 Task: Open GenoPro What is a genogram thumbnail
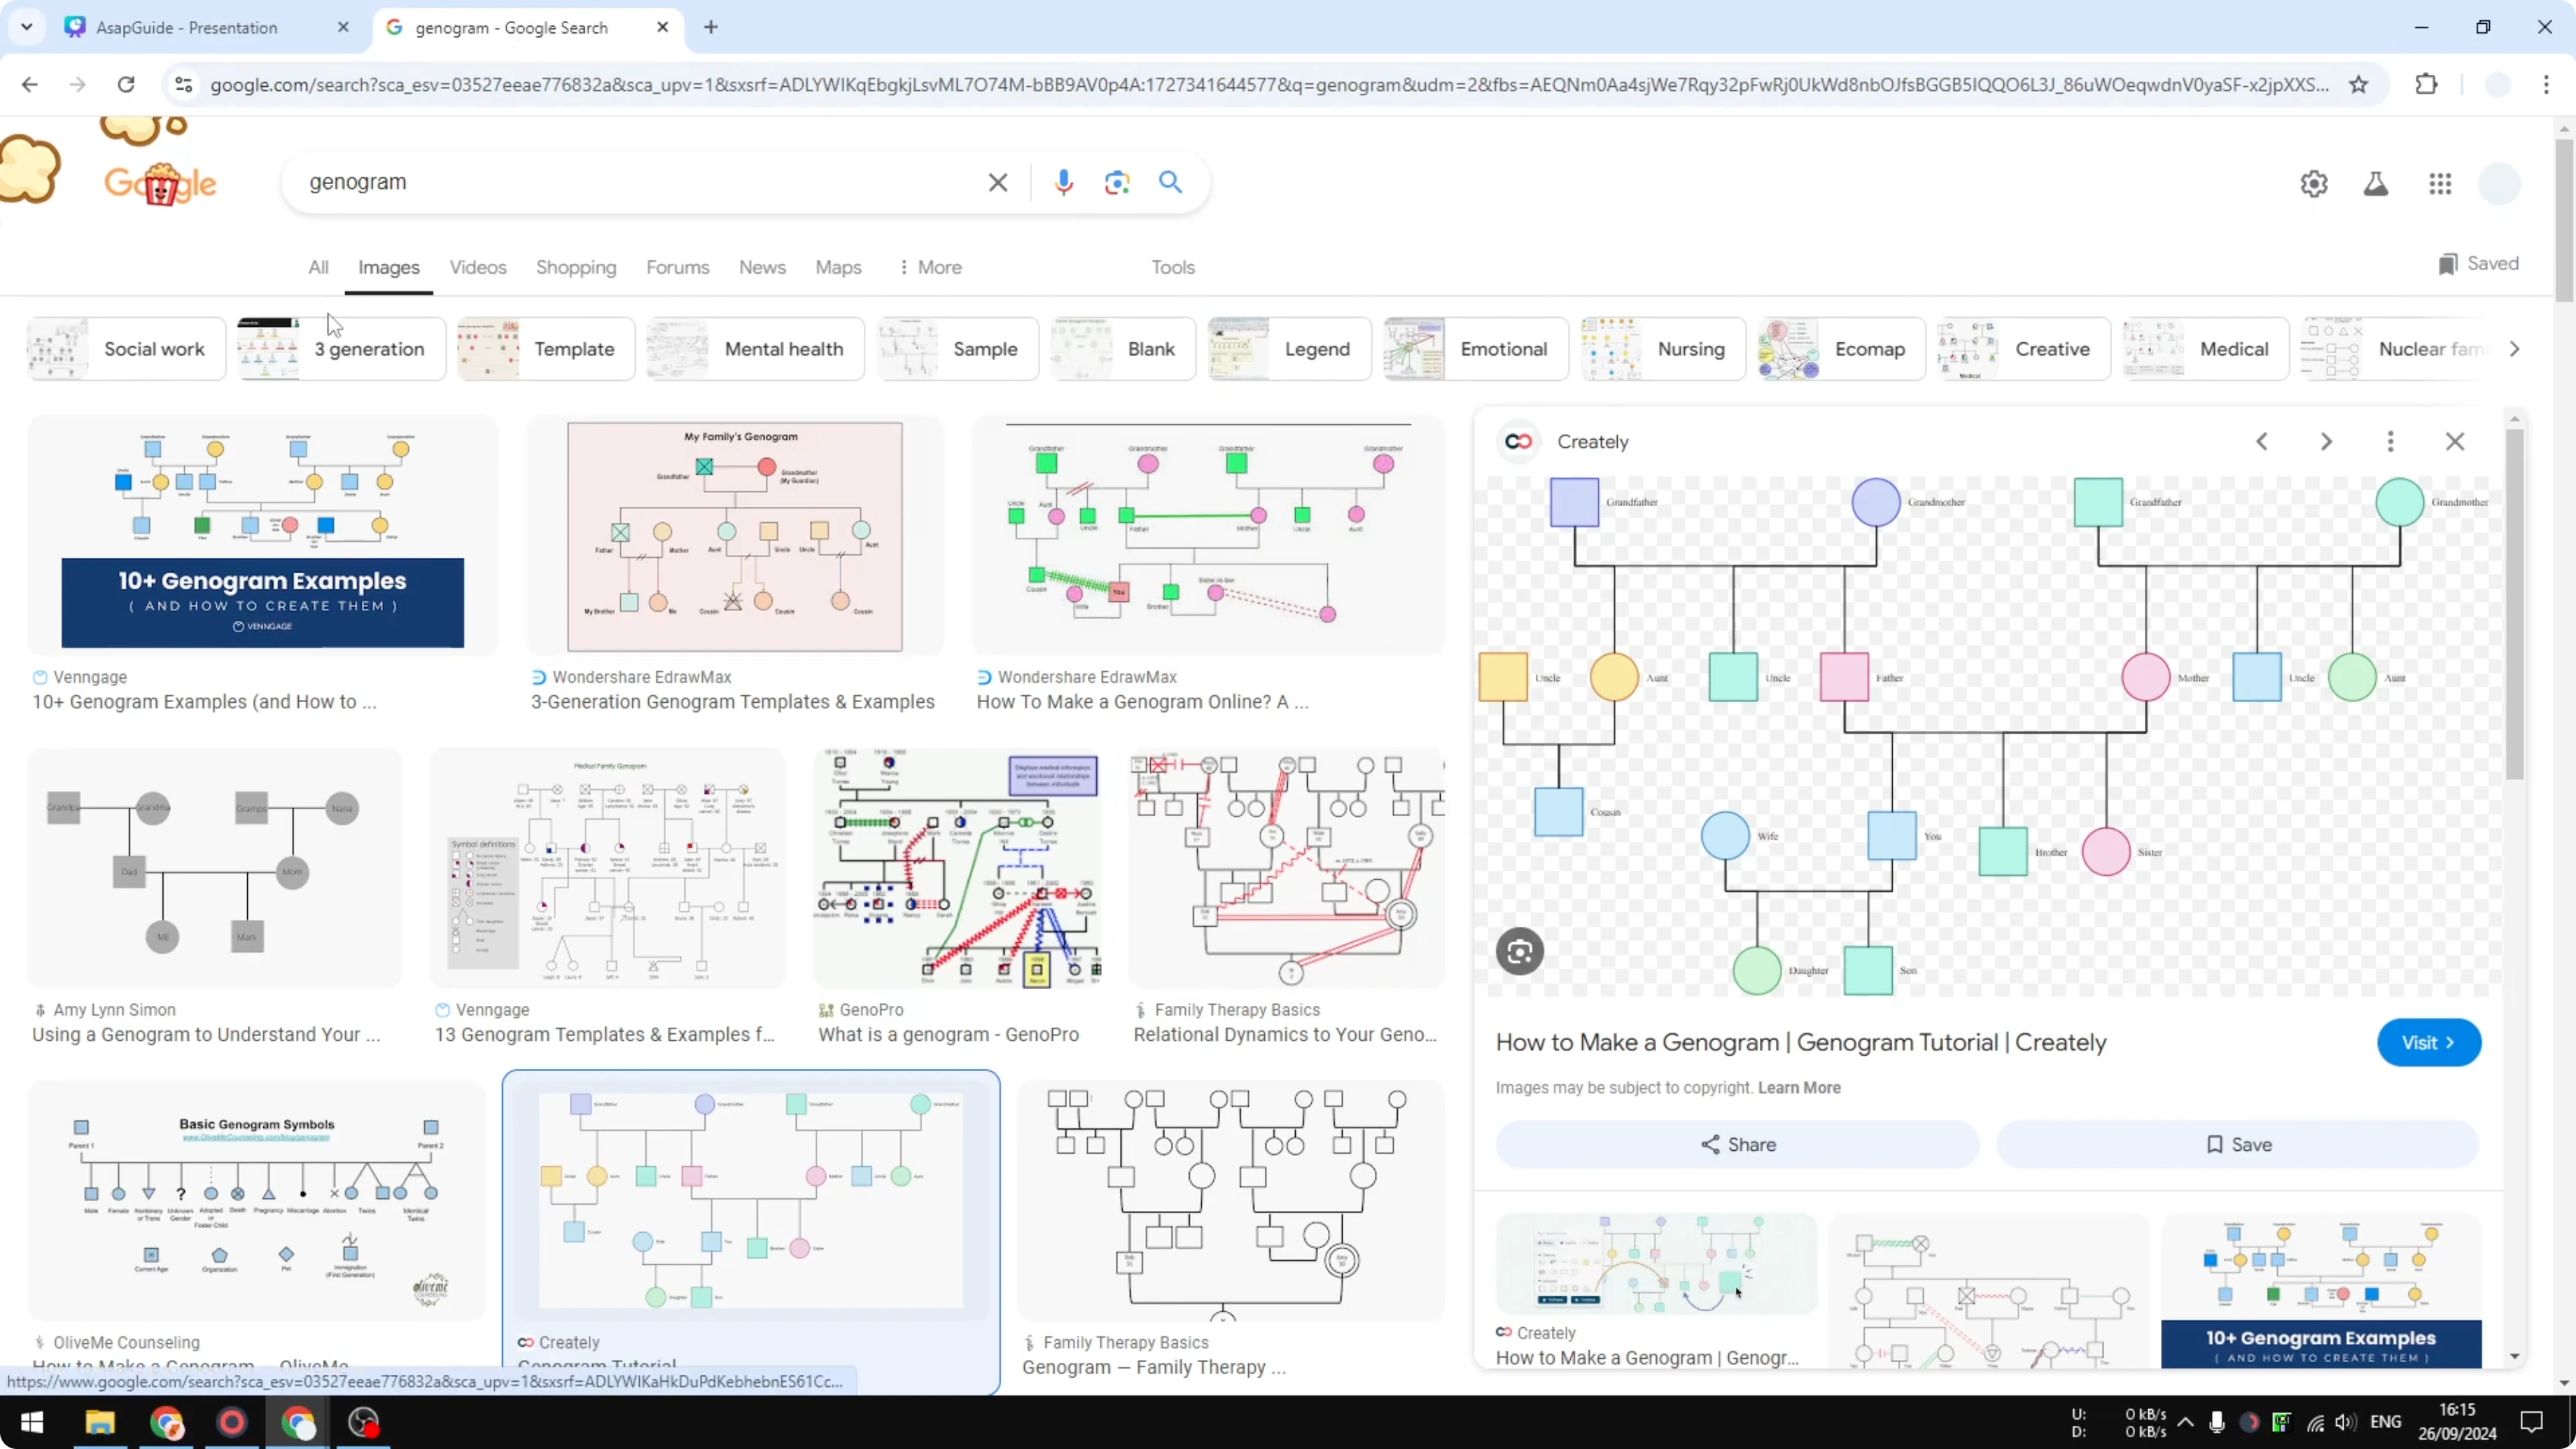tap(957, 868)
